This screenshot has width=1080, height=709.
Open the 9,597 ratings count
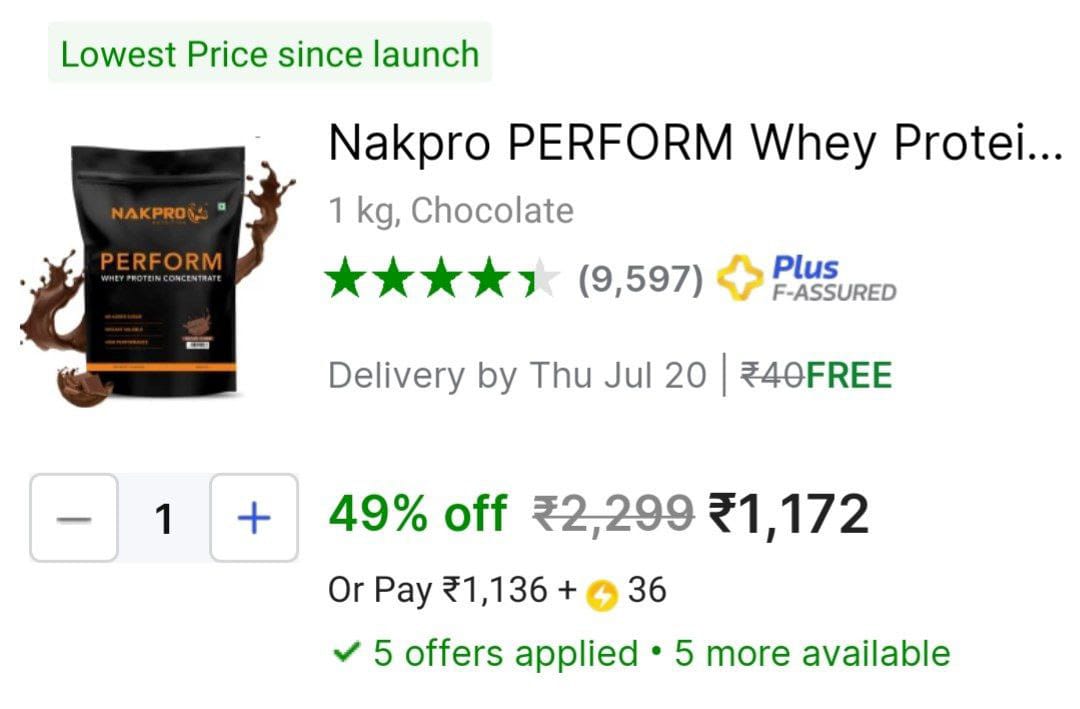(641, 279)
